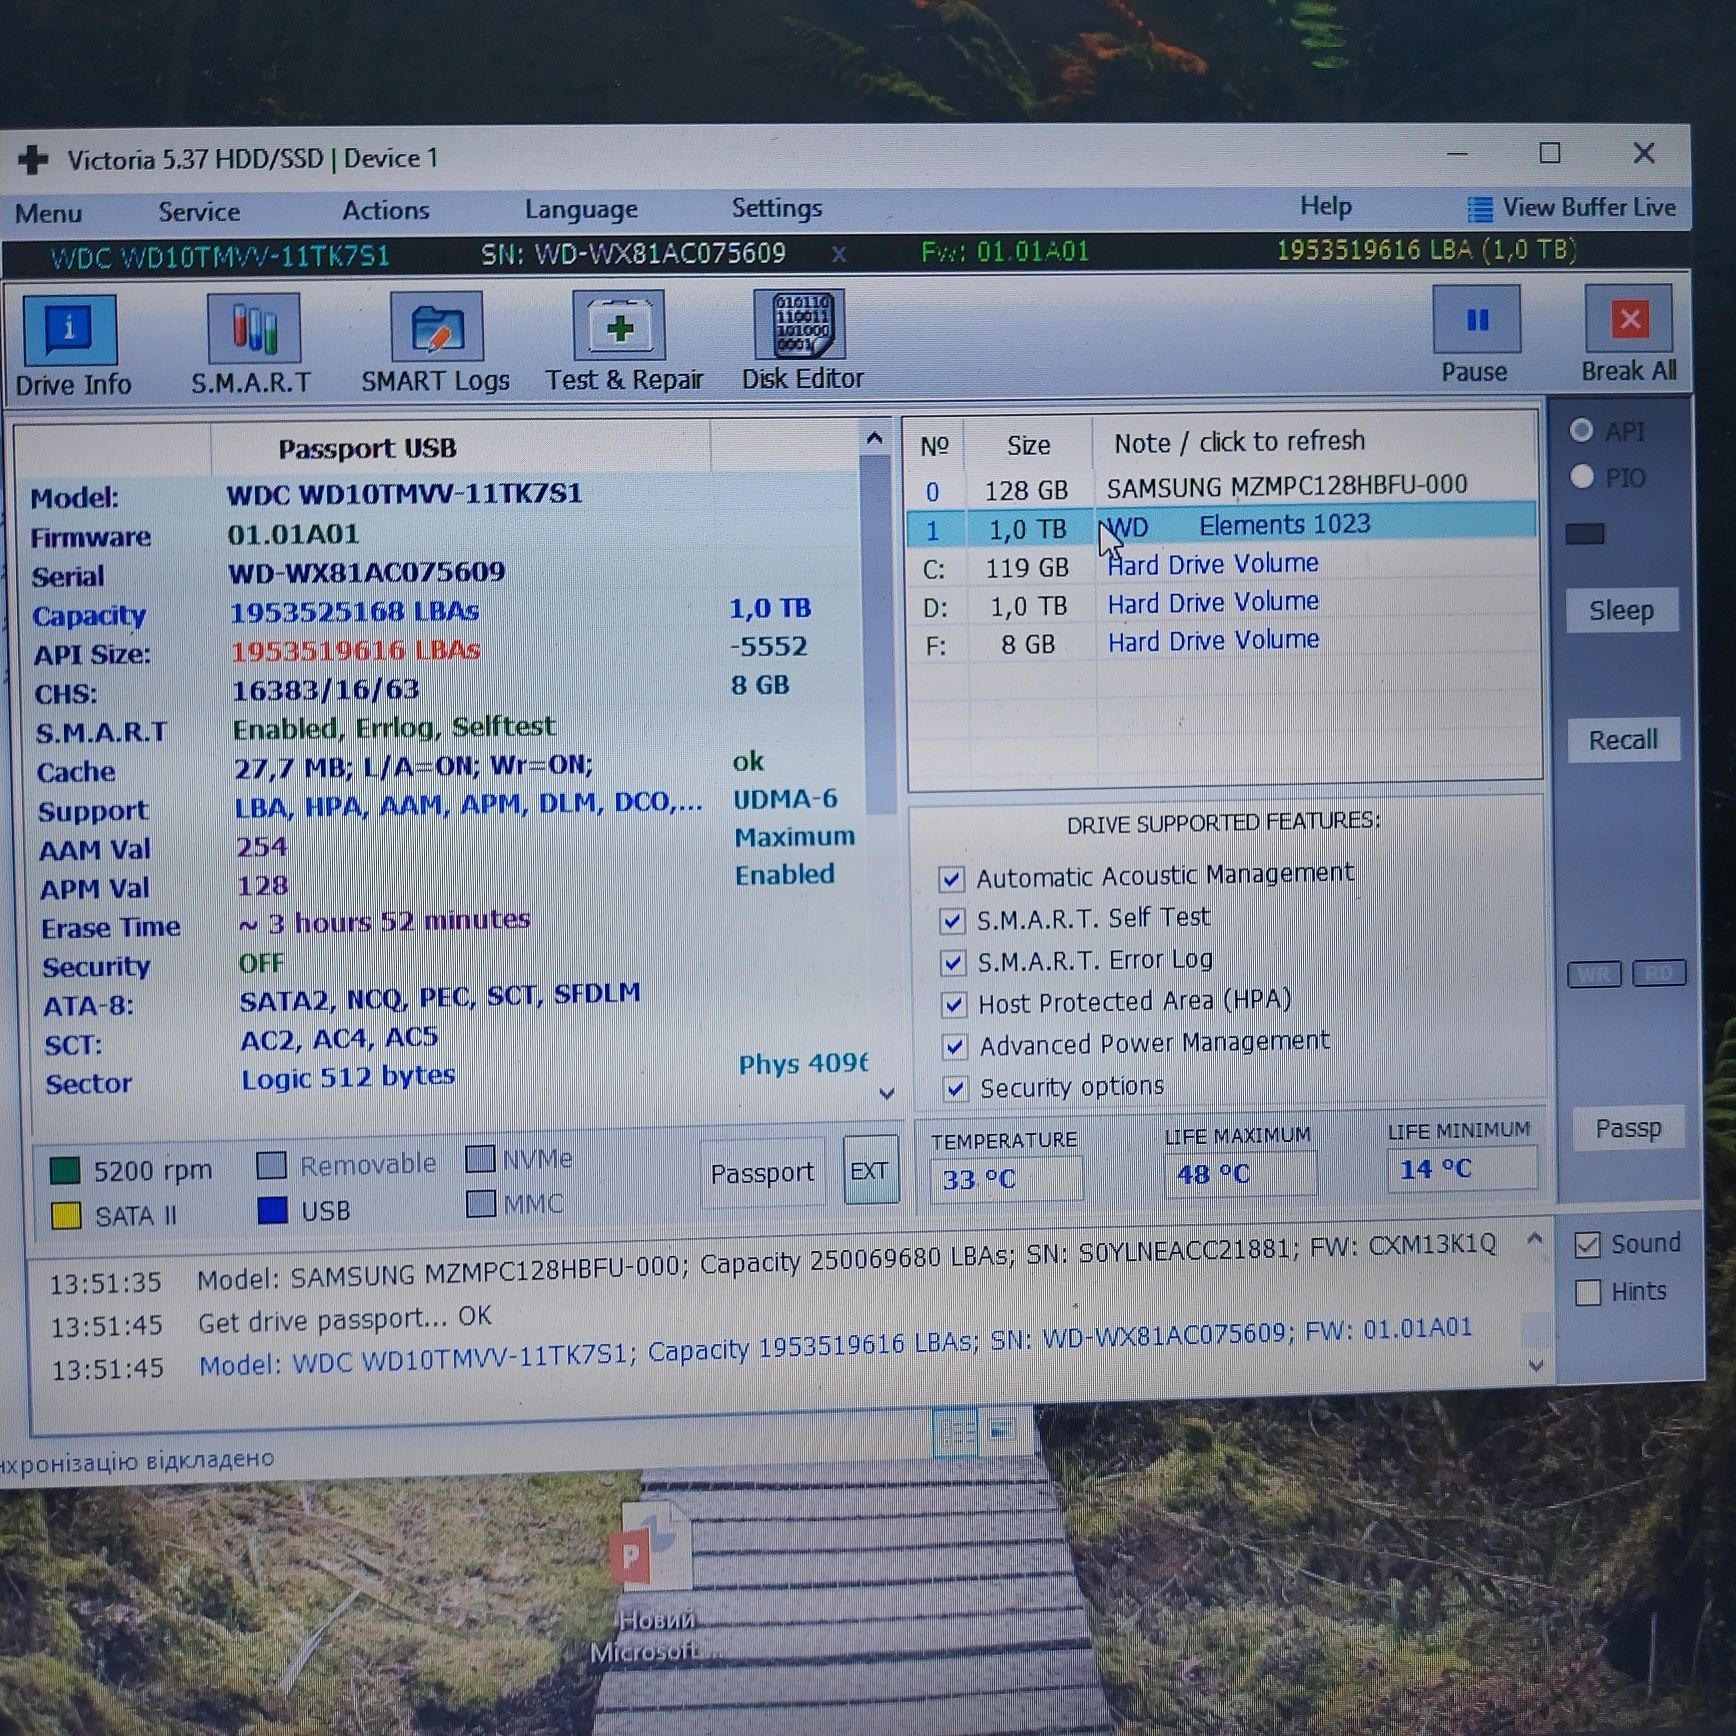Click the passport list scrollbar thumb
Screen dimensions: 1736x1736
[x=876, y=635]
